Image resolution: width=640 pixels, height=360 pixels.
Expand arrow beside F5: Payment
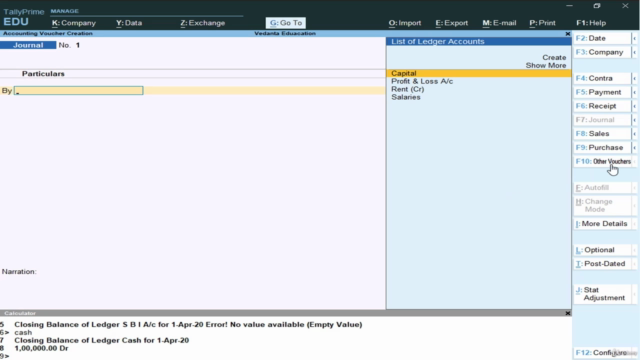(635, 92)
